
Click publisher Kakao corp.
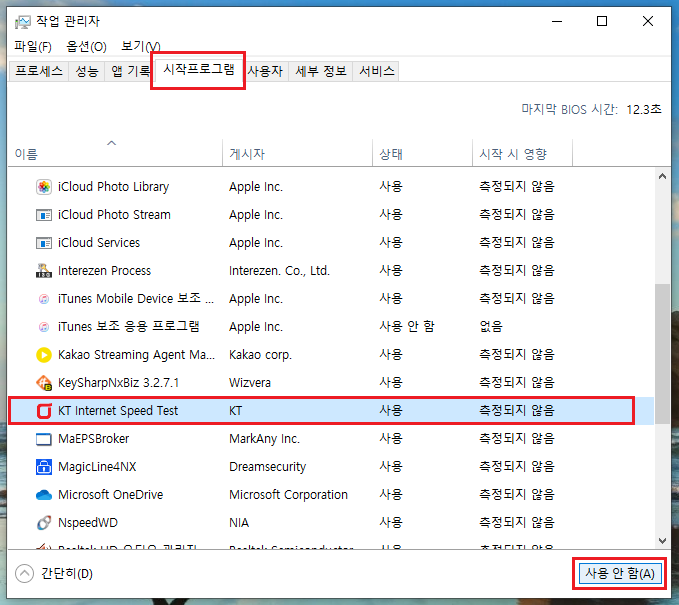click(261, 355)
